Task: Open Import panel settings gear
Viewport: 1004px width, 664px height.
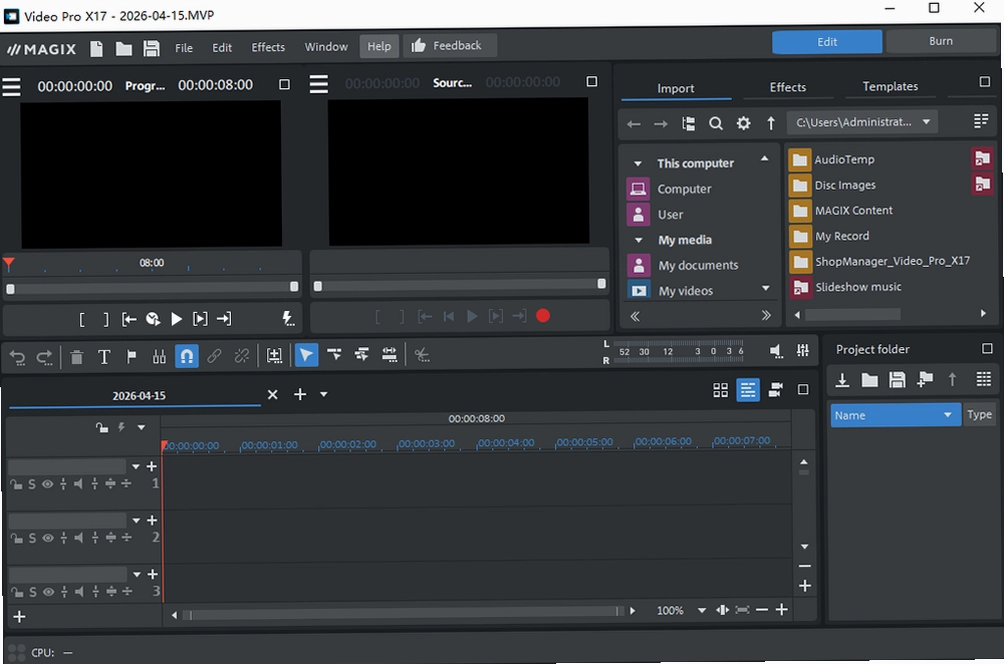Action: pyautogui.click(x=743, y=123)
